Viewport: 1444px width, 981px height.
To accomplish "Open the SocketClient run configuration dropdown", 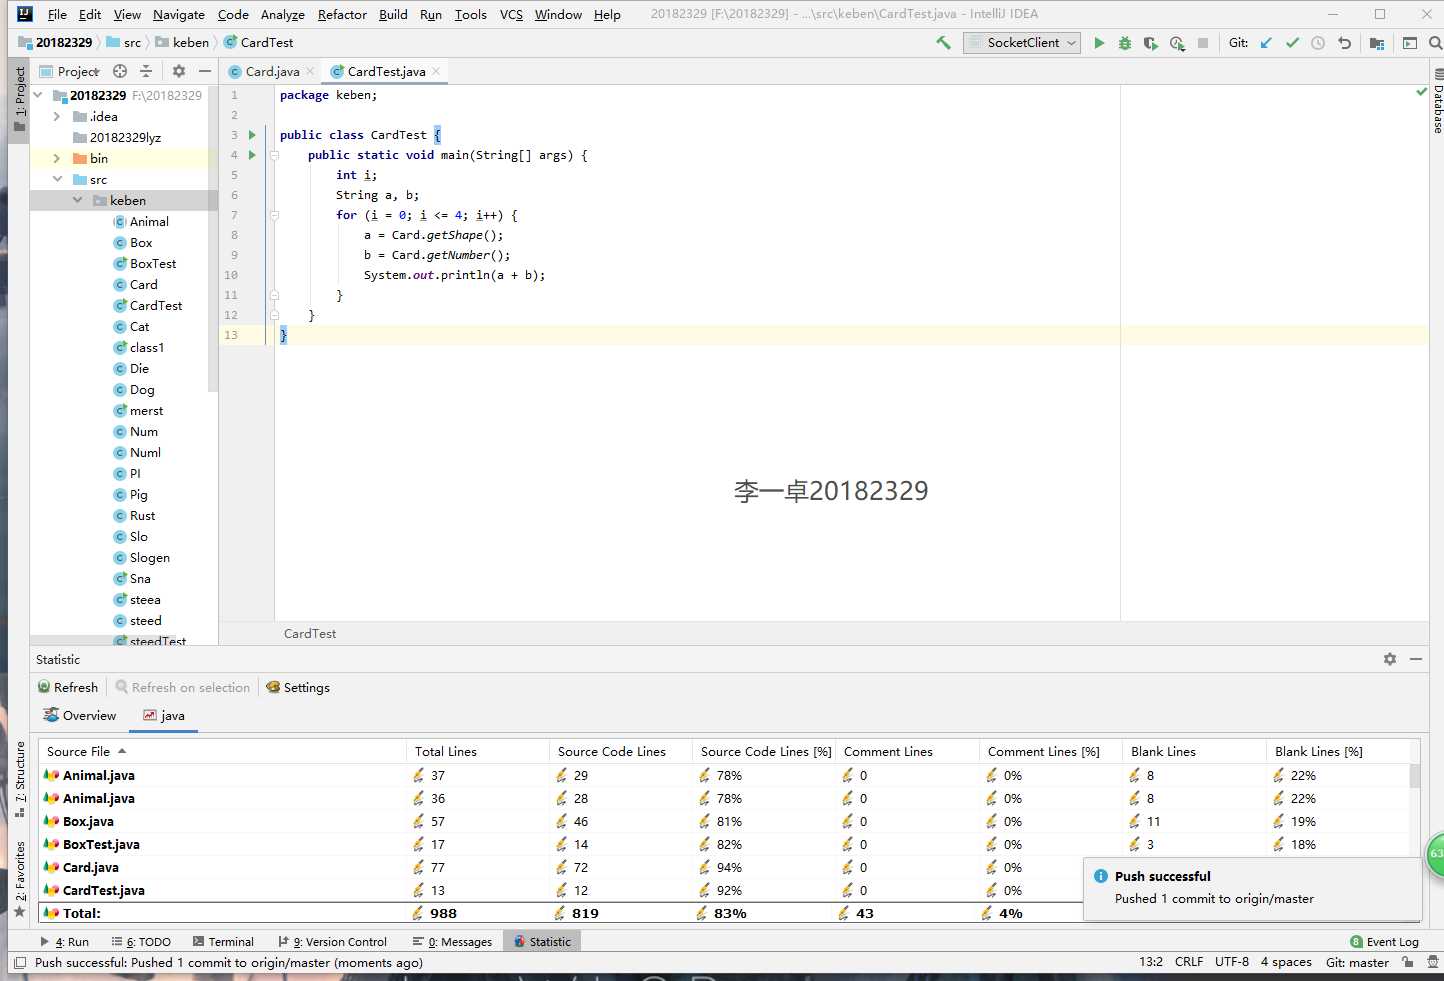I will 1022,43.
